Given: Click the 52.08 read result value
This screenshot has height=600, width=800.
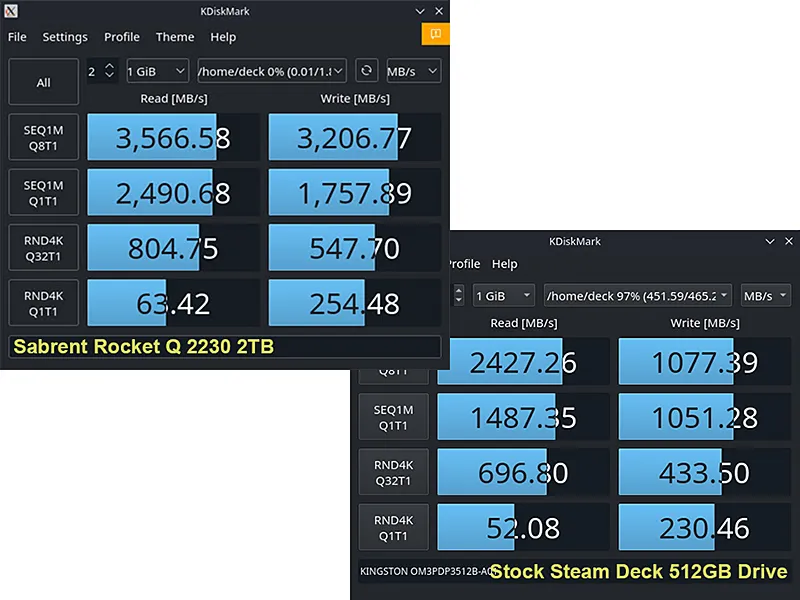Looking at the screenshot, I should pos(523,528).
